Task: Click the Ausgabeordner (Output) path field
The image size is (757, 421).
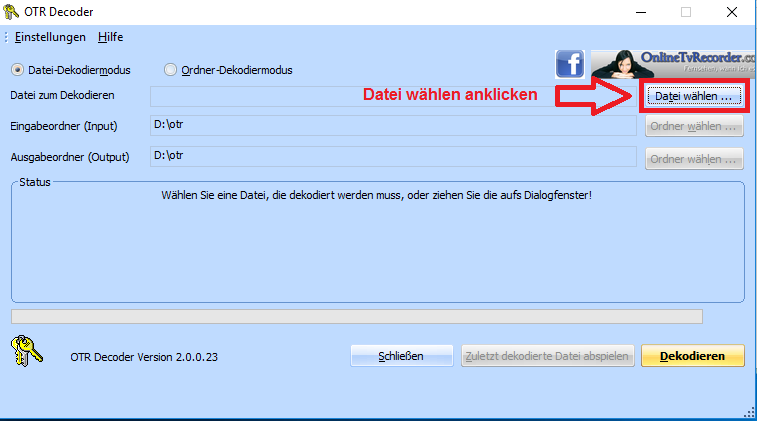Action: coord(392,156)
